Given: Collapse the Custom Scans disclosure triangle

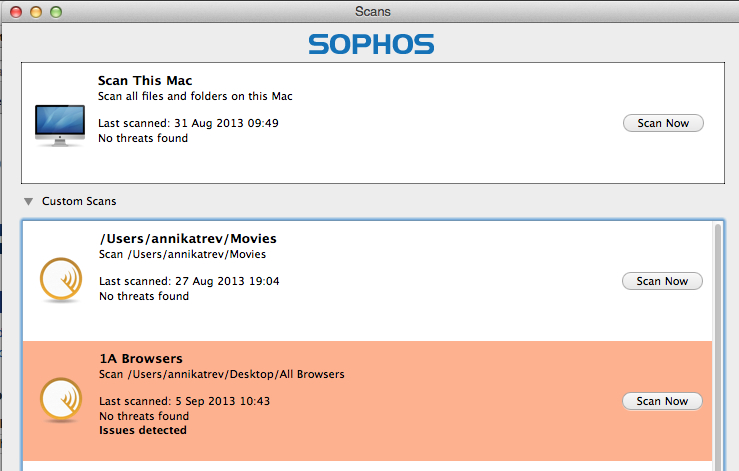Looking at the screenshot, I should click(28, 201).
